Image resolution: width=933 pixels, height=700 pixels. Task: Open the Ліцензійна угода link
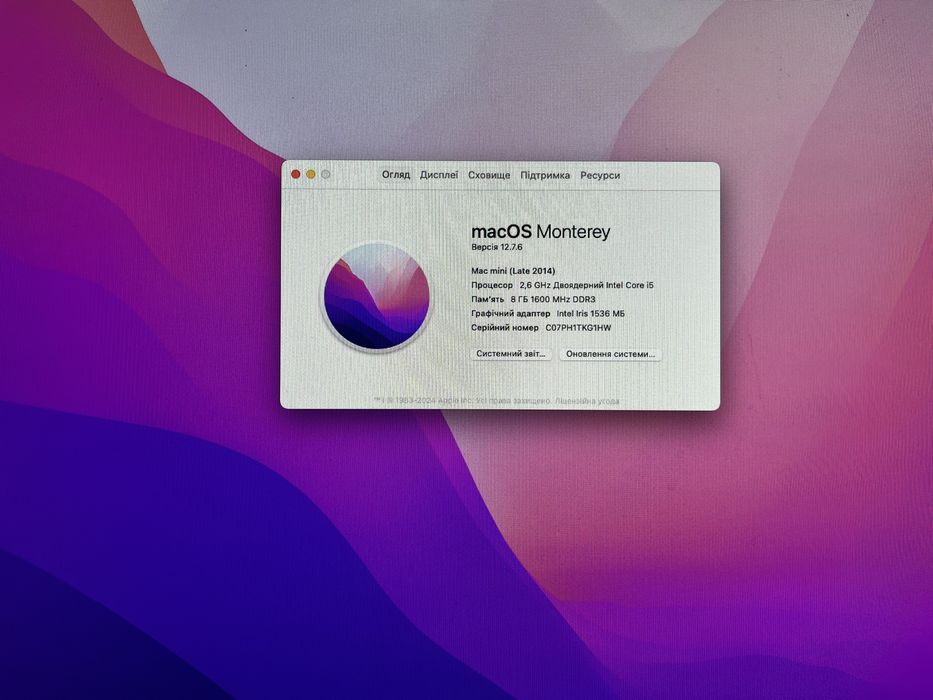coord(587,401)
